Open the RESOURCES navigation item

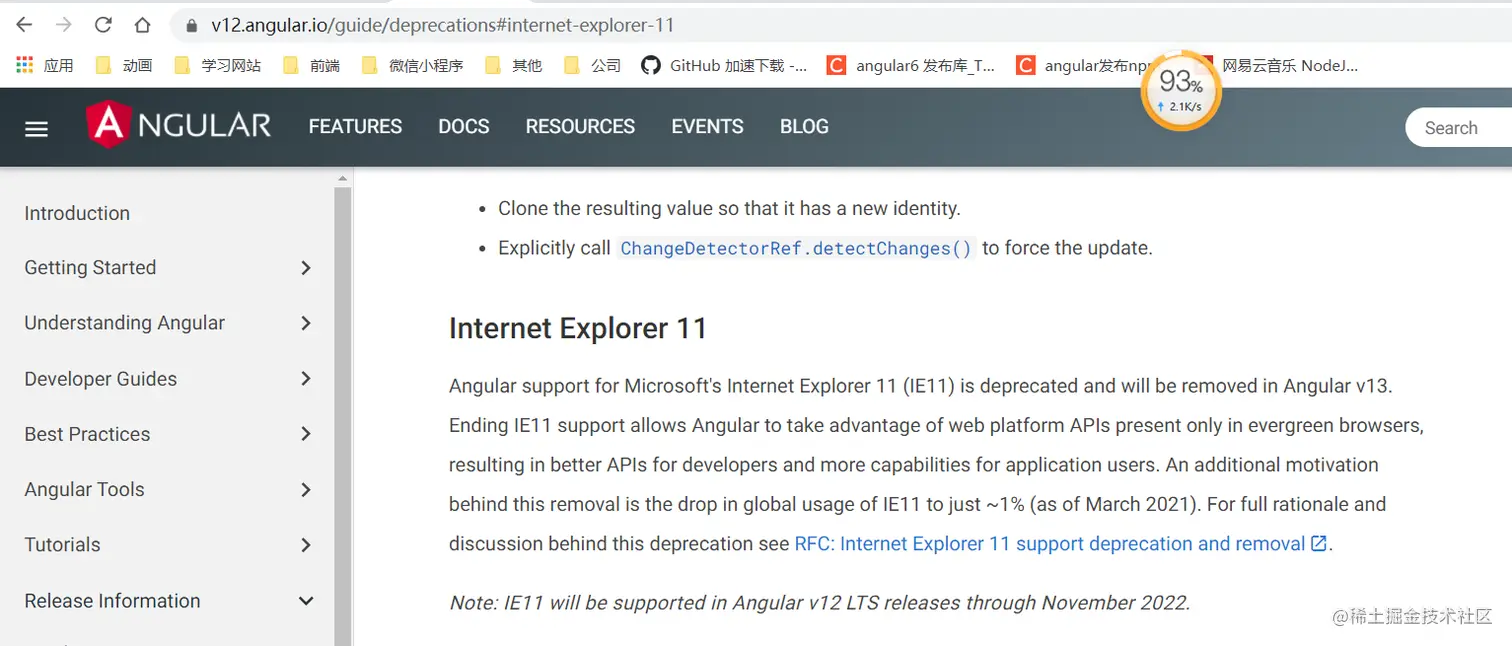click(580, 127)
